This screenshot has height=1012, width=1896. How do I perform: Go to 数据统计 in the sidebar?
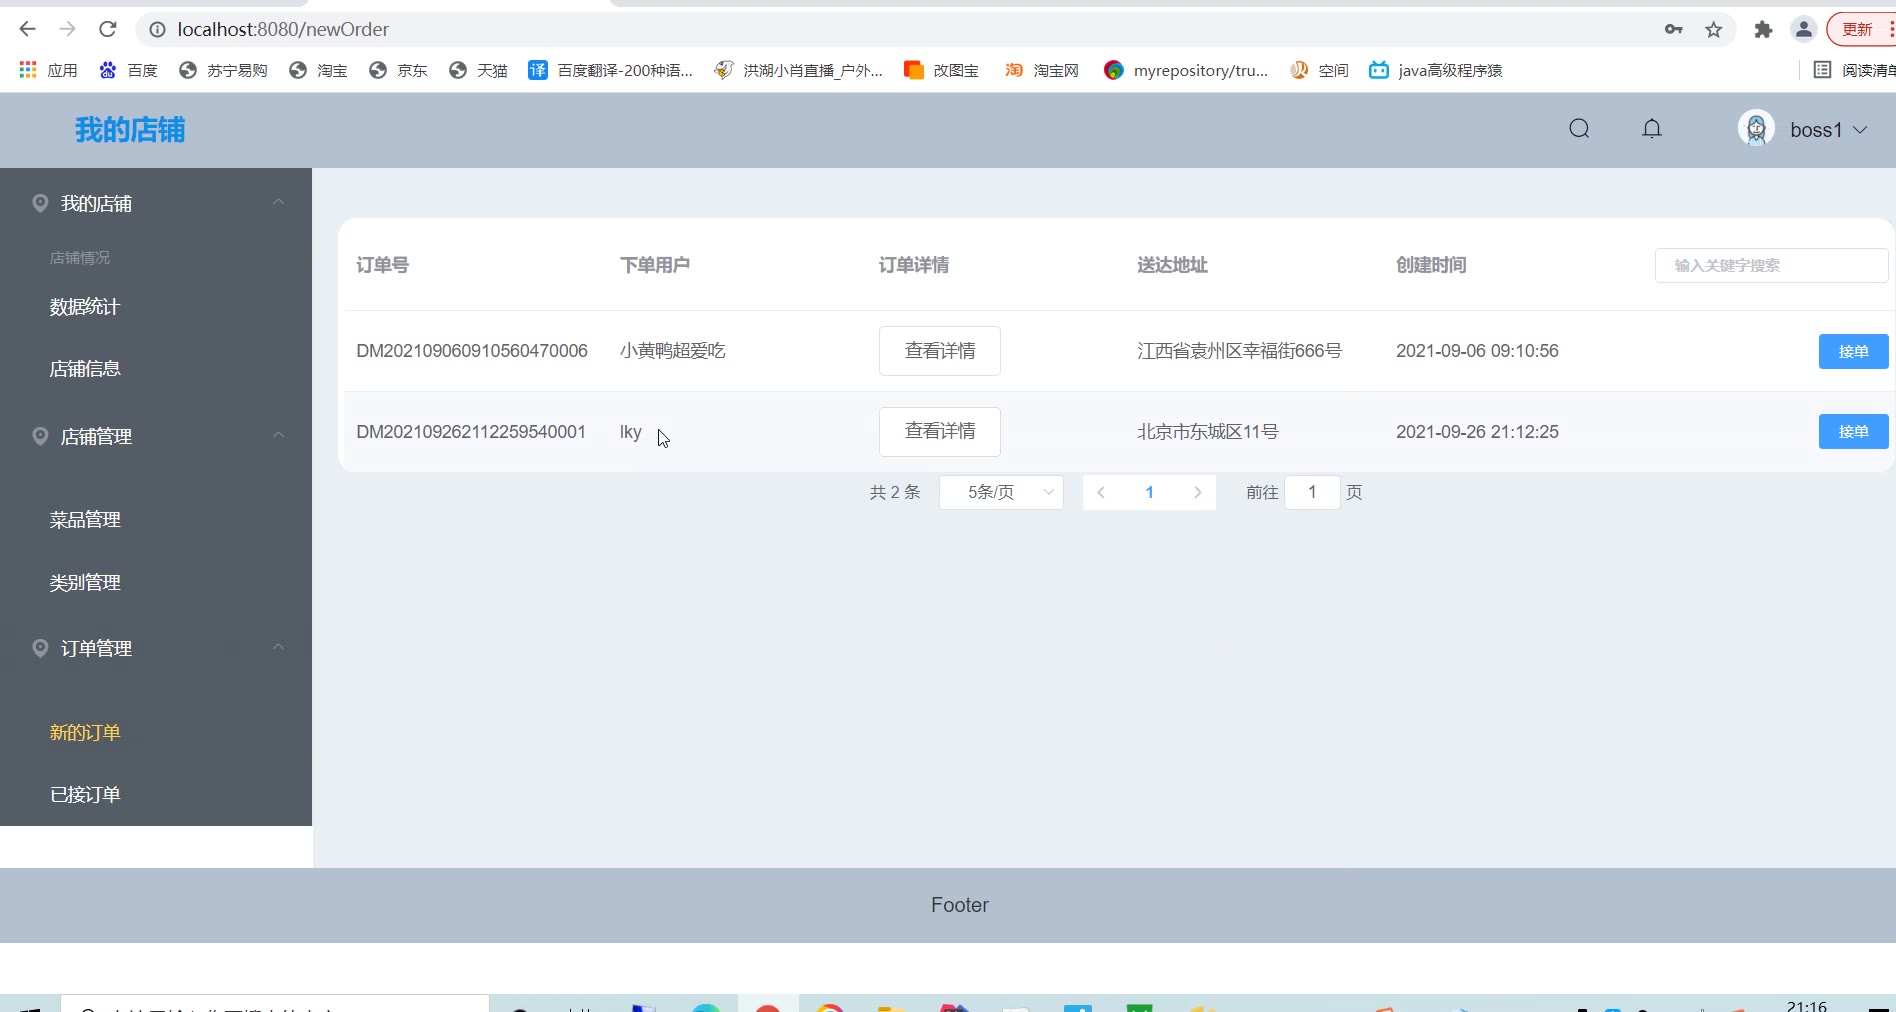(x=85, y=307)
